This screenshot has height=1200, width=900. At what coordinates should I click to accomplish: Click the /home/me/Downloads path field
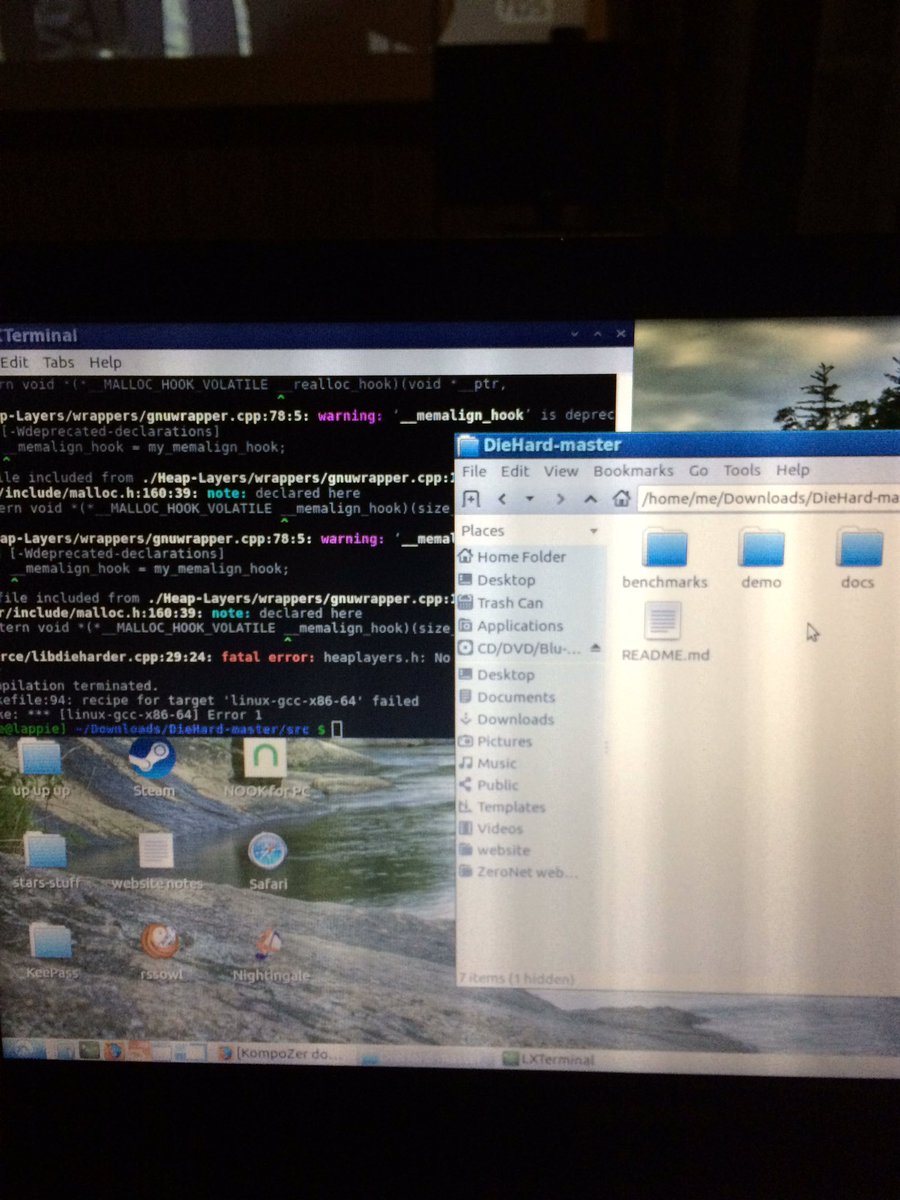tap(769, 497)
